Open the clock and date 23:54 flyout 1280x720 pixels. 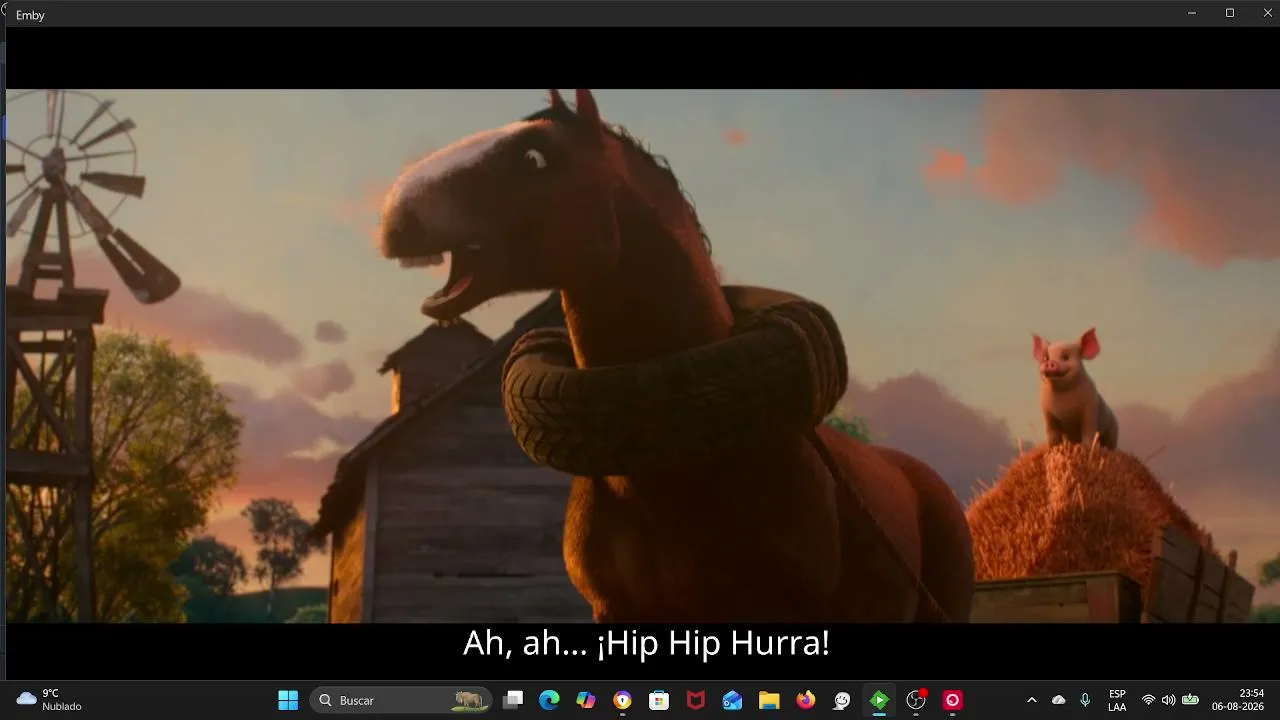pyautogui.click(x=1238, y=700)
